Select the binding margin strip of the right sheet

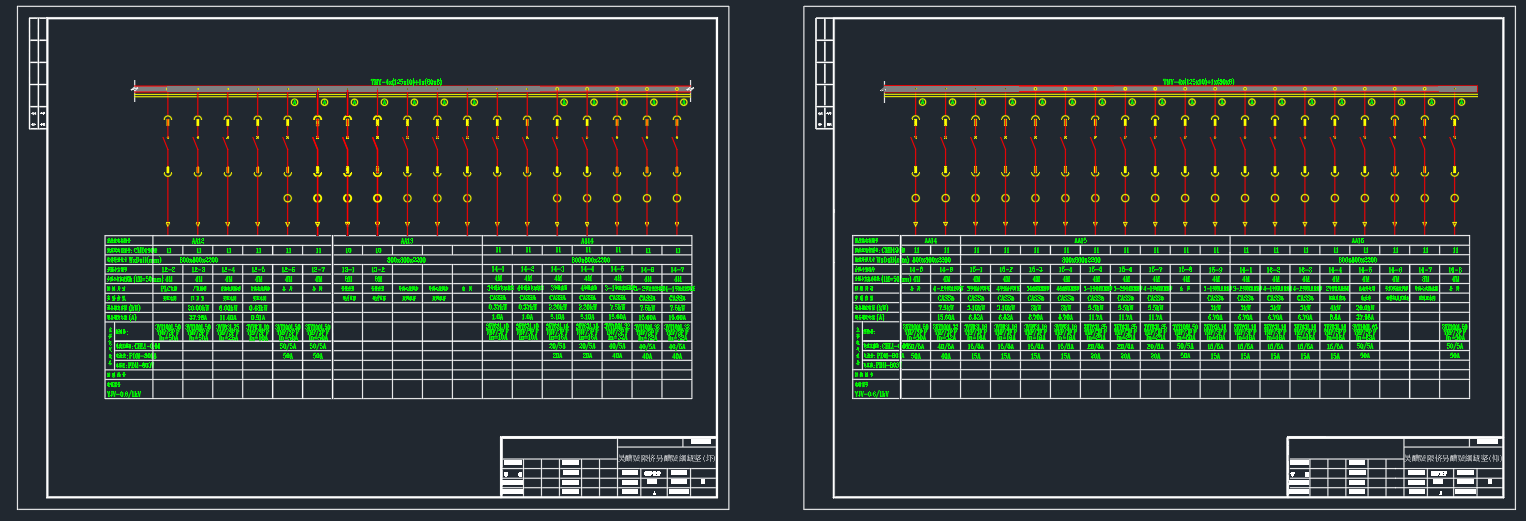(824, 73)
